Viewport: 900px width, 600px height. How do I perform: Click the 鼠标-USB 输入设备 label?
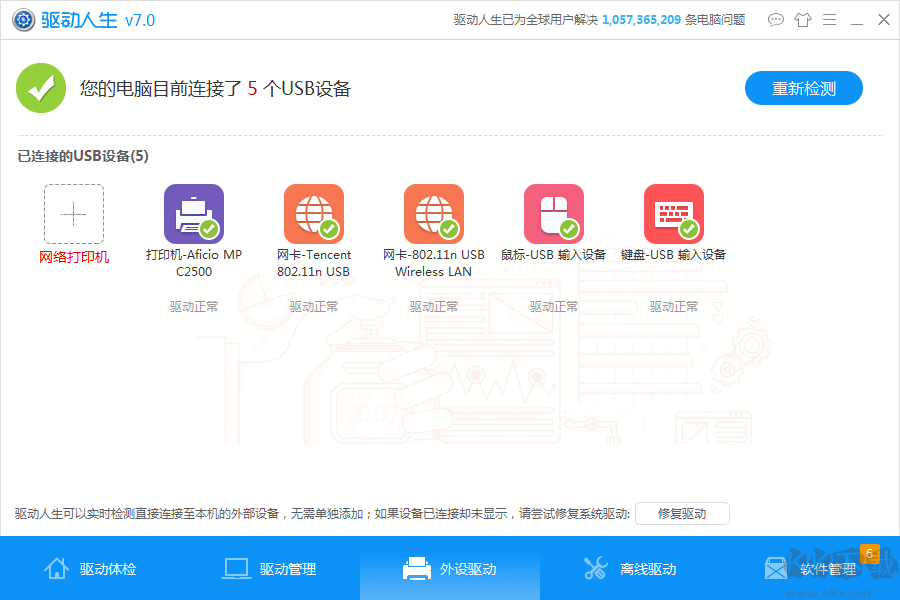(554, 254)
